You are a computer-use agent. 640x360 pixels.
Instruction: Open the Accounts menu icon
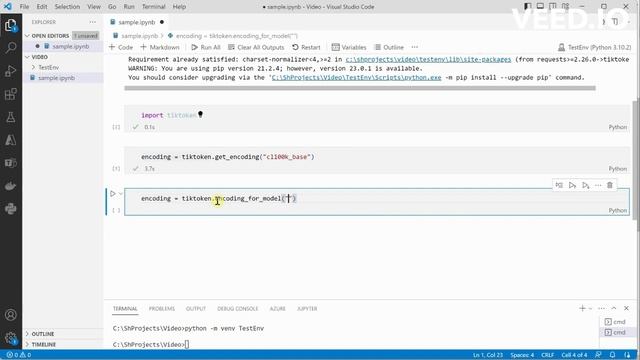[x=11, y=315]
